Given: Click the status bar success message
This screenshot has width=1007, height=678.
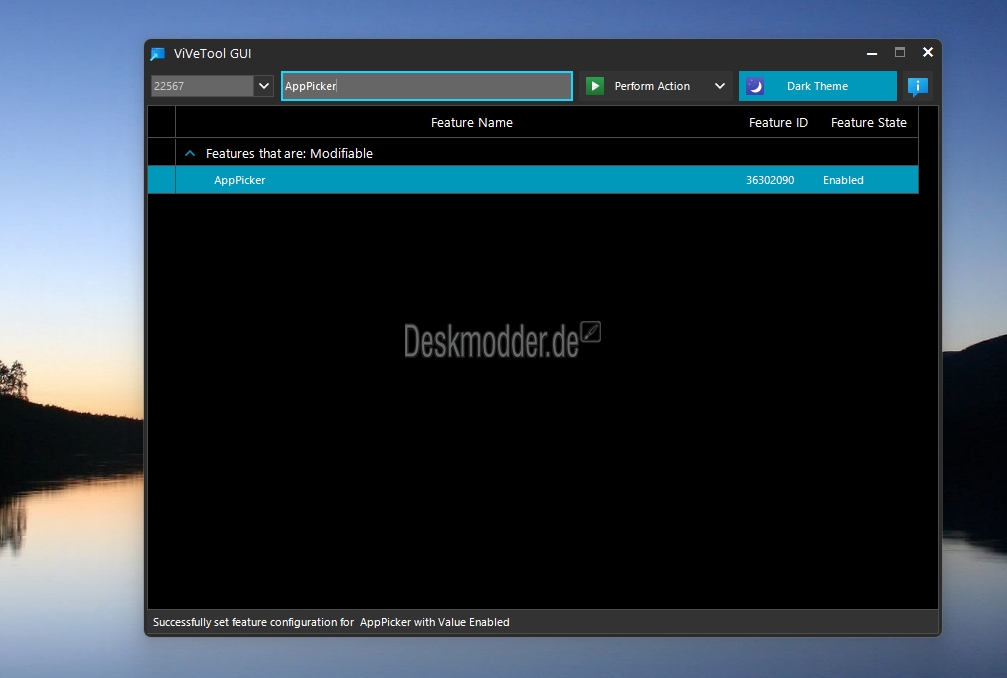Looking at the screenshot, I should pyautogui.click(x=331, y=622).
